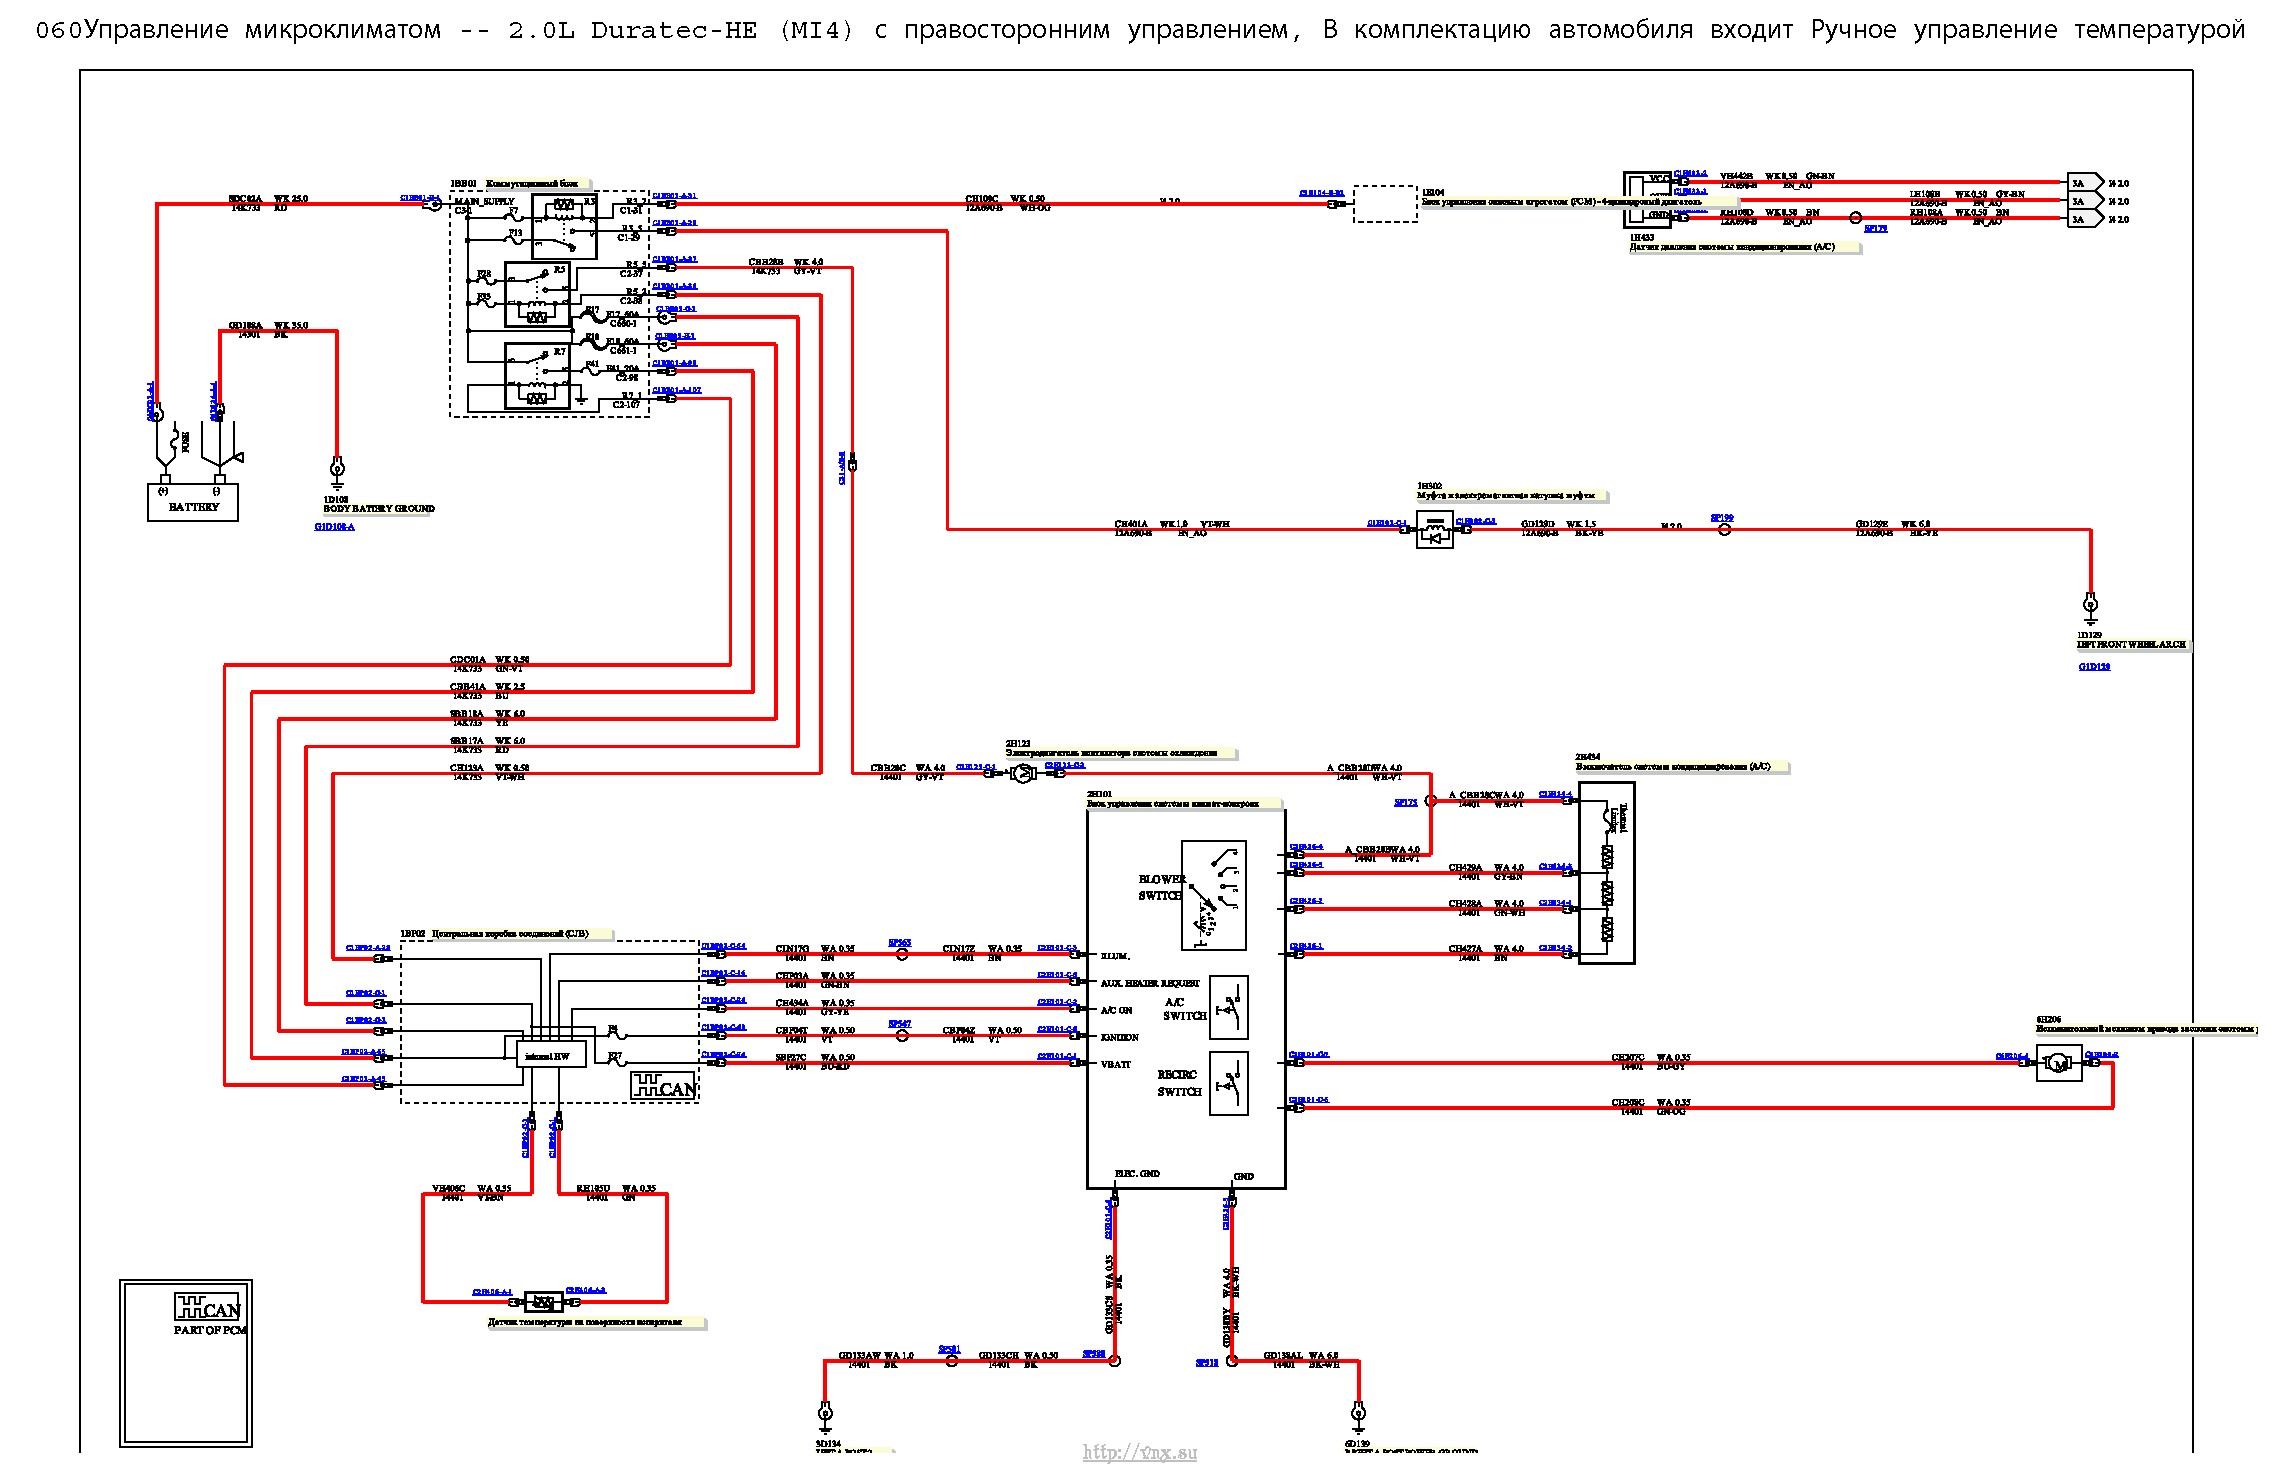Click the CAN bus icon inside CJB box
Viewport: 2280px width, 1464px height.
pos(663,1087)
